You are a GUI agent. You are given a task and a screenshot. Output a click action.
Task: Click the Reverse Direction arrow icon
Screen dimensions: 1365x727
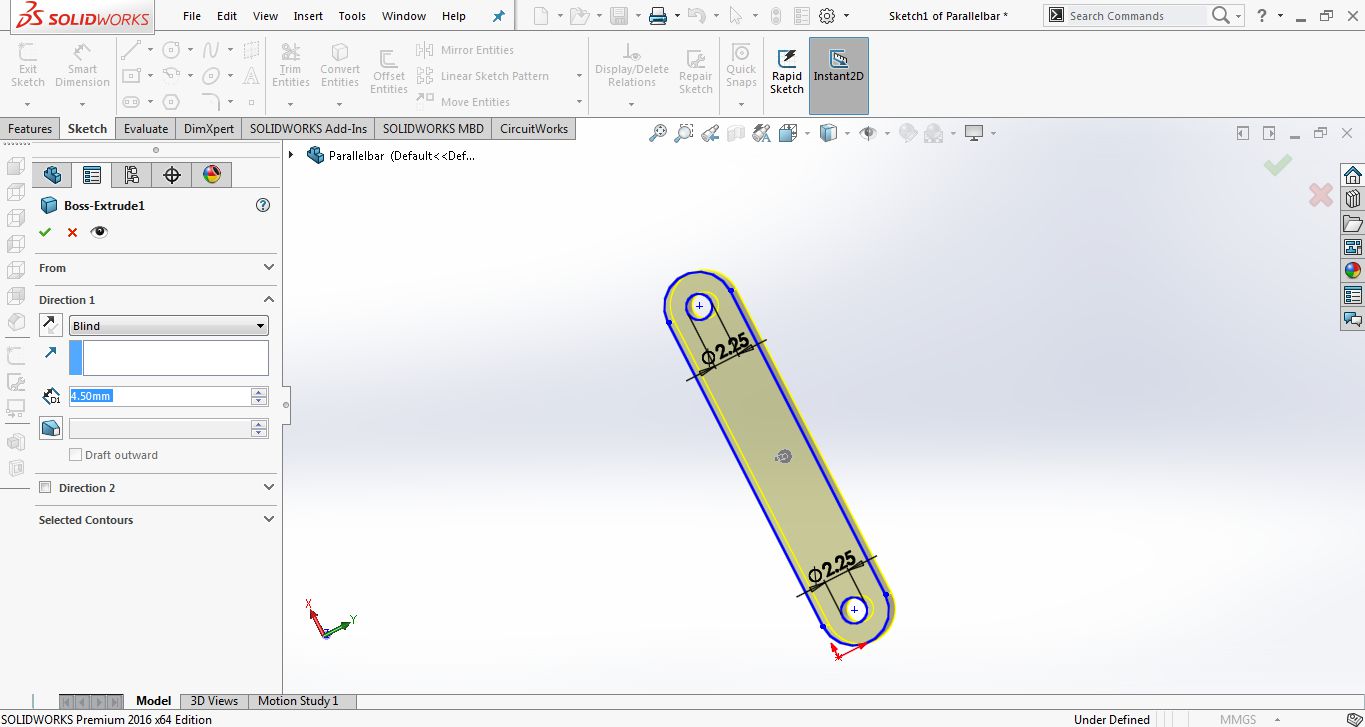[x=50, y=324]
